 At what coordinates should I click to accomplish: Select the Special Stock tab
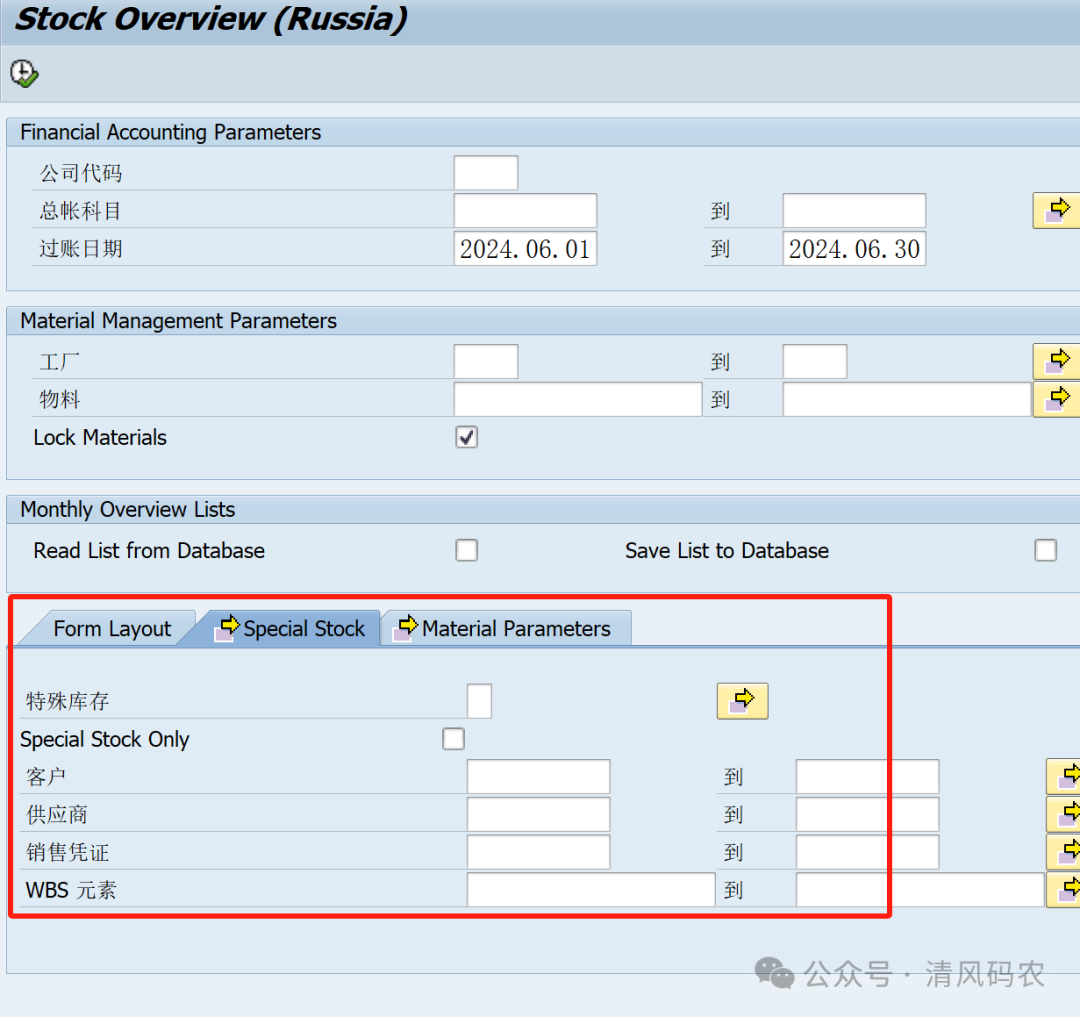tap(293, 629)
